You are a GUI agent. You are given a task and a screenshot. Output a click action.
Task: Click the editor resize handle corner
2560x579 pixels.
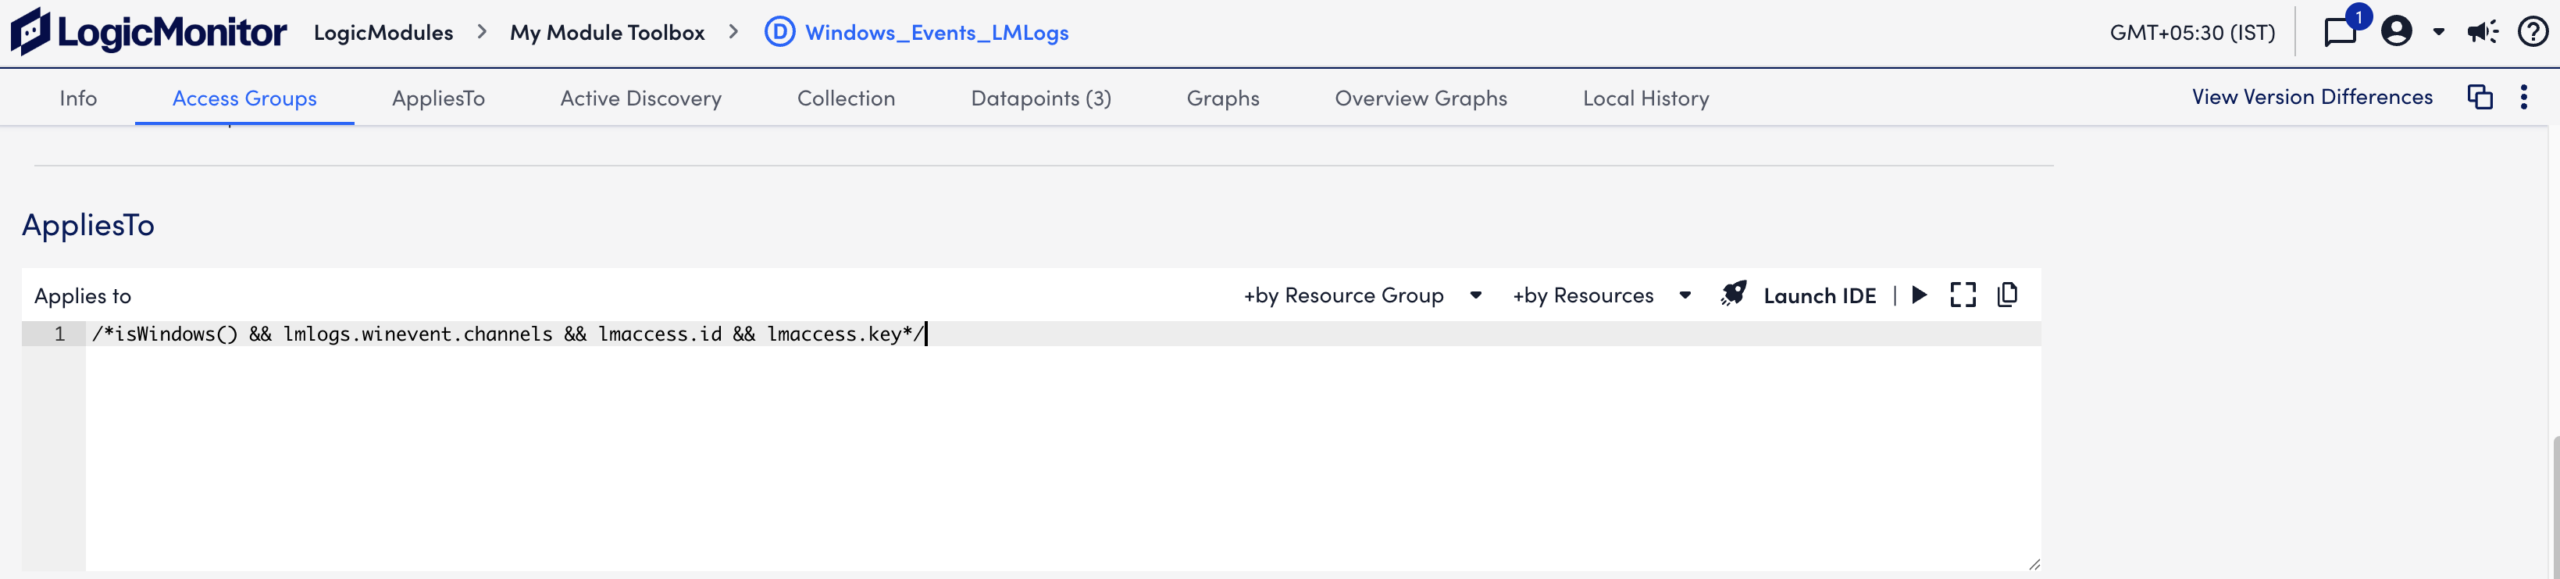click(x=2034, y=565)
